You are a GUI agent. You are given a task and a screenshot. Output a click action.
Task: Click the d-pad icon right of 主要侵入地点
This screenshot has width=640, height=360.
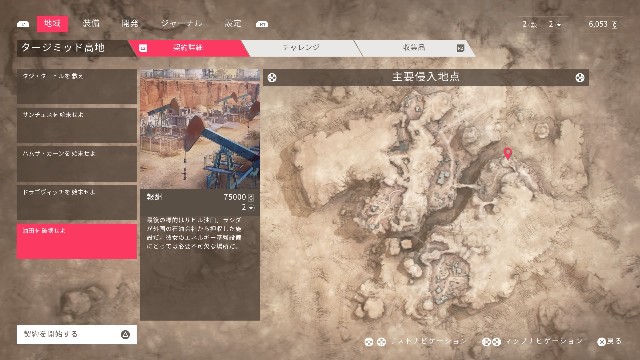[x=580, y=78]
